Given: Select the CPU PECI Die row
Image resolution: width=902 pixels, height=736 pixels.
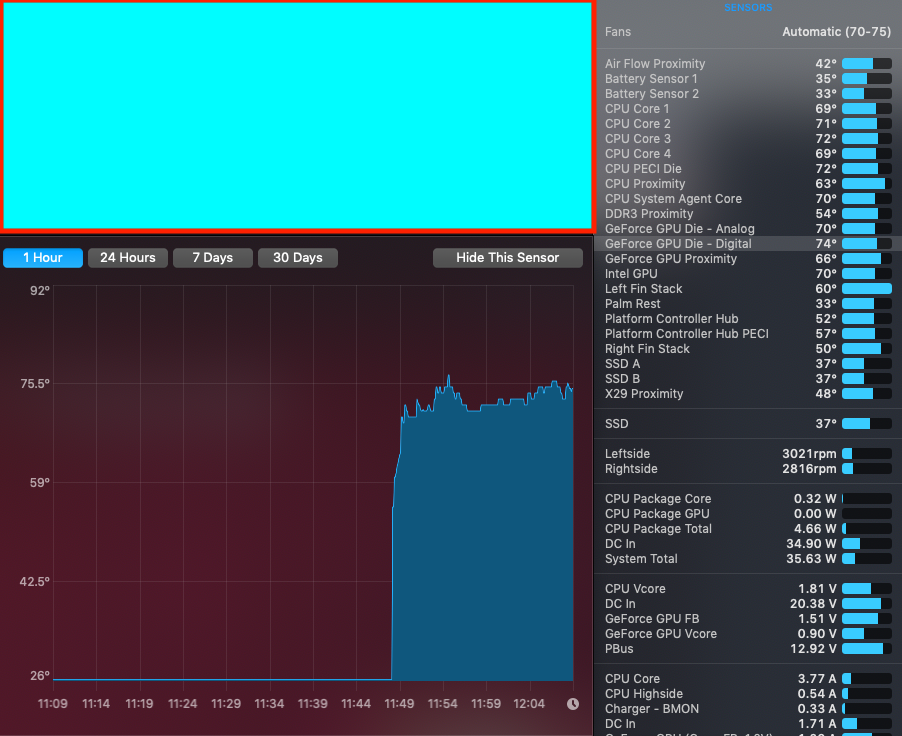Looking at the screenshot, I should pos(748,169).
